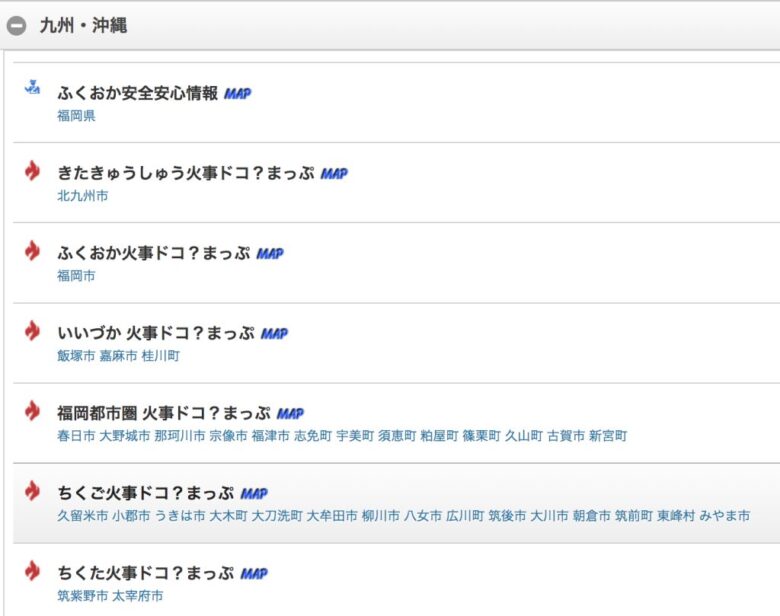Click flame icon beside ふくおか火事ドコ？まっぷ
This screenshot has width=780, height=616.
click(x=32, y=251)
